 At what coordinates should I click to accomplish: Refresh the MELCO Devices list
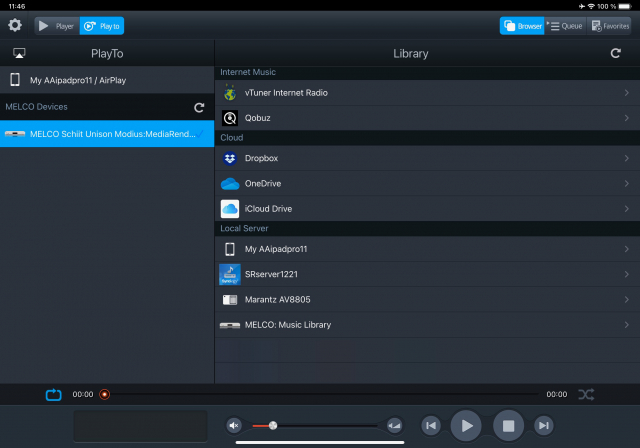coord(199,107)
